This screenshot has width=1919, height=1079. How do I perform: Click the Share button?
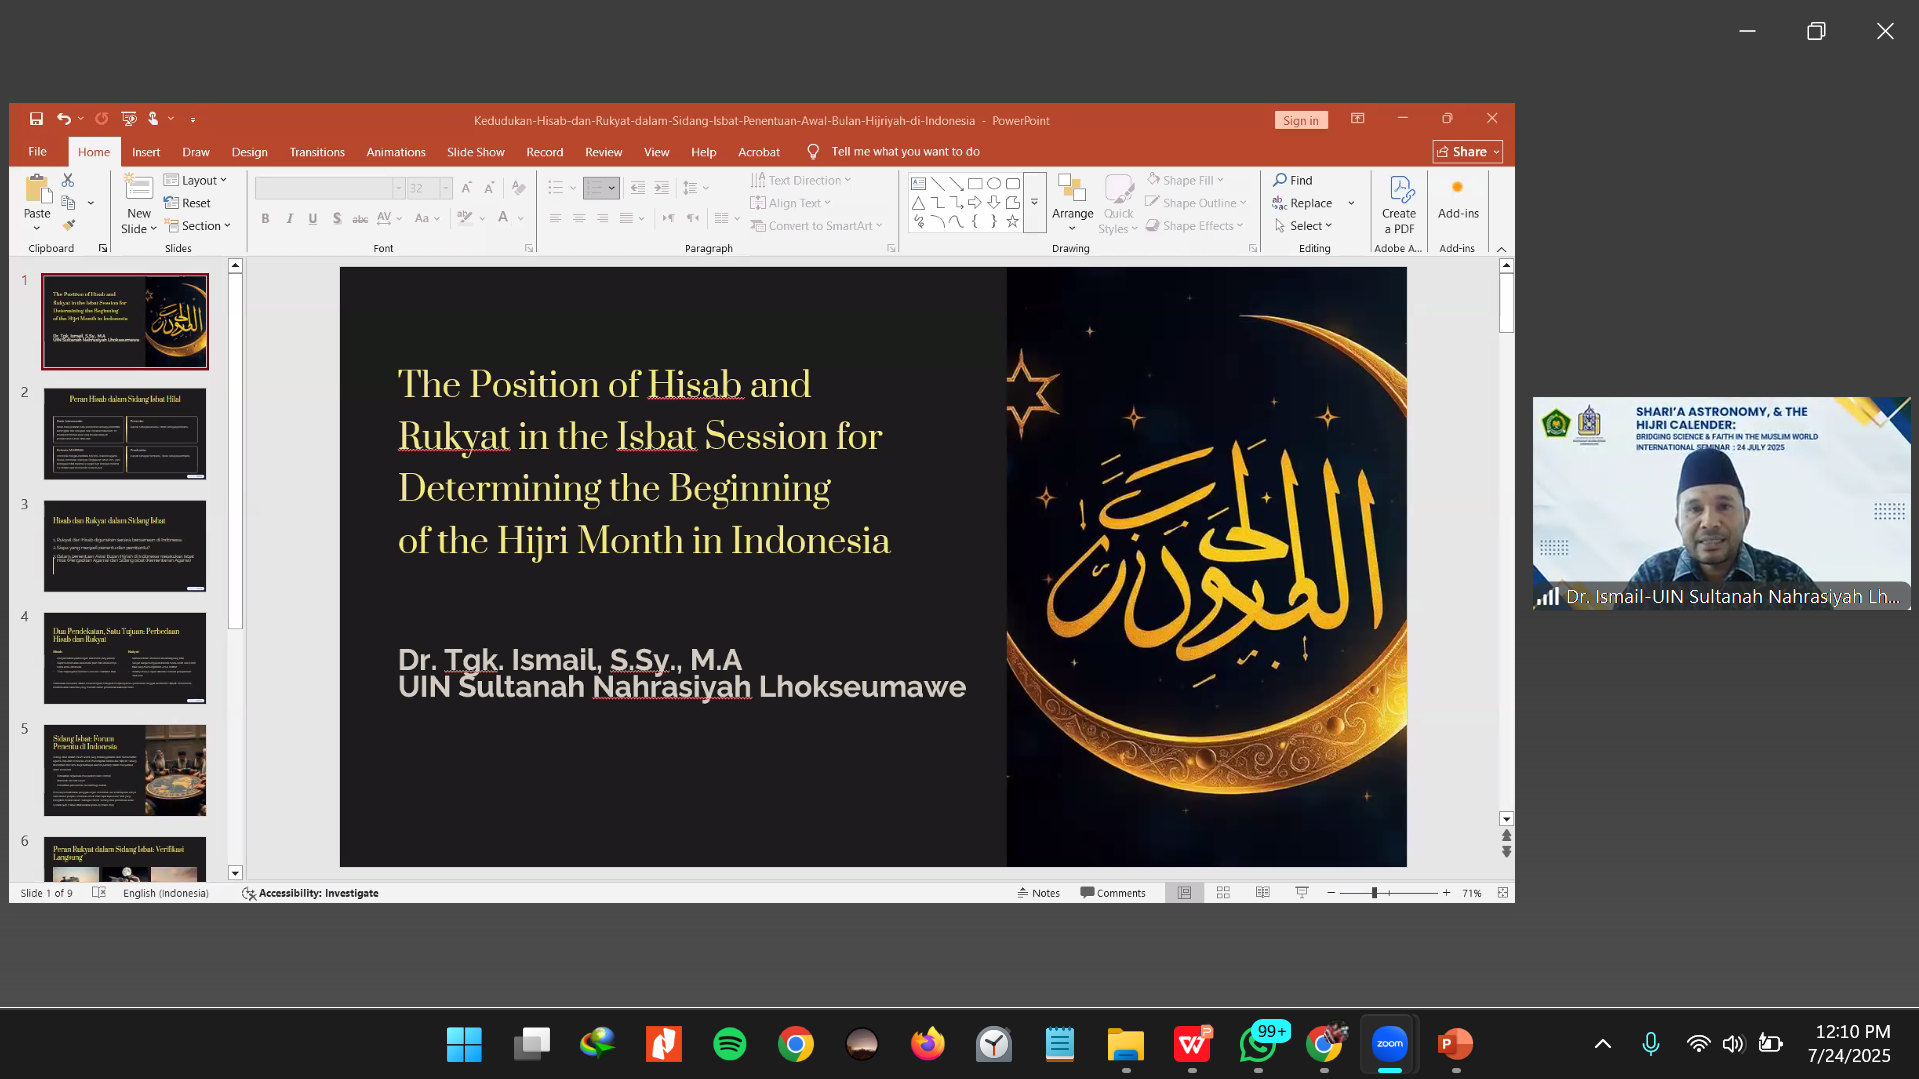[x=1466, y=152]
